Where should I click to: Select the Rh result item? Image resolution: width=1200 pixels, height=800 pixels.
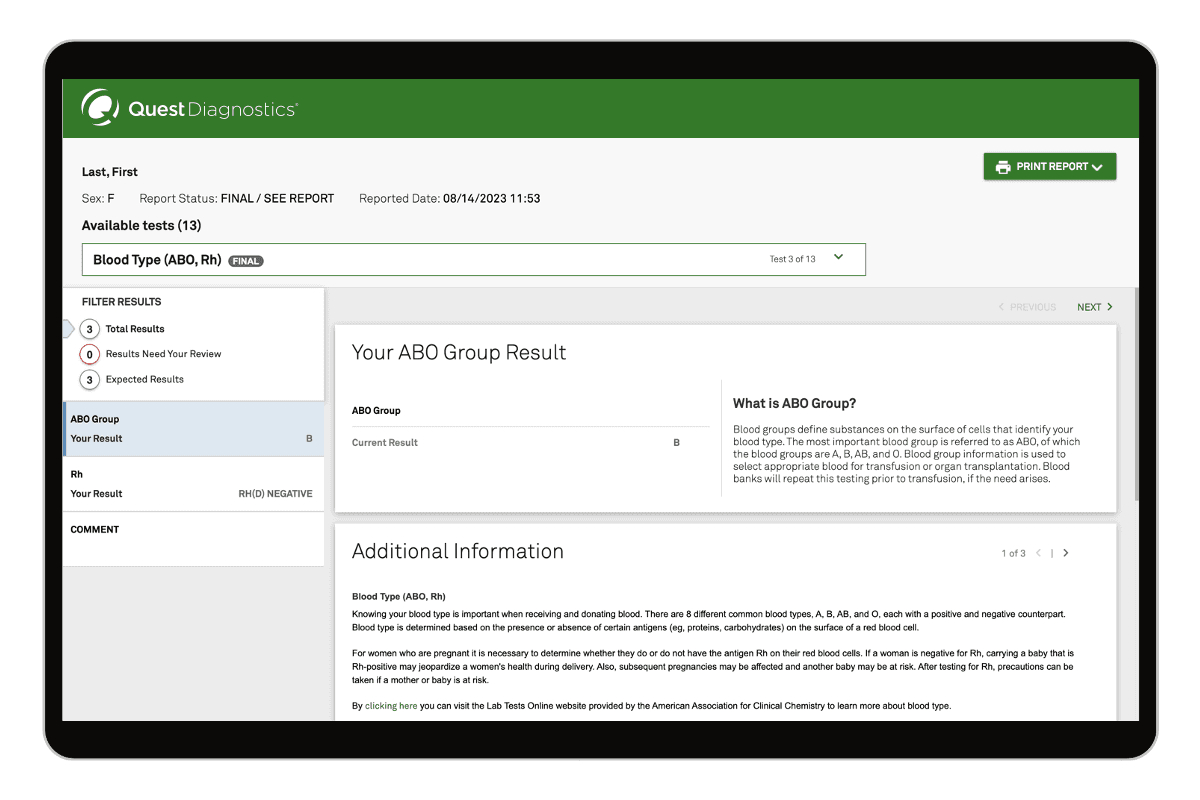[x=192, y=484]
